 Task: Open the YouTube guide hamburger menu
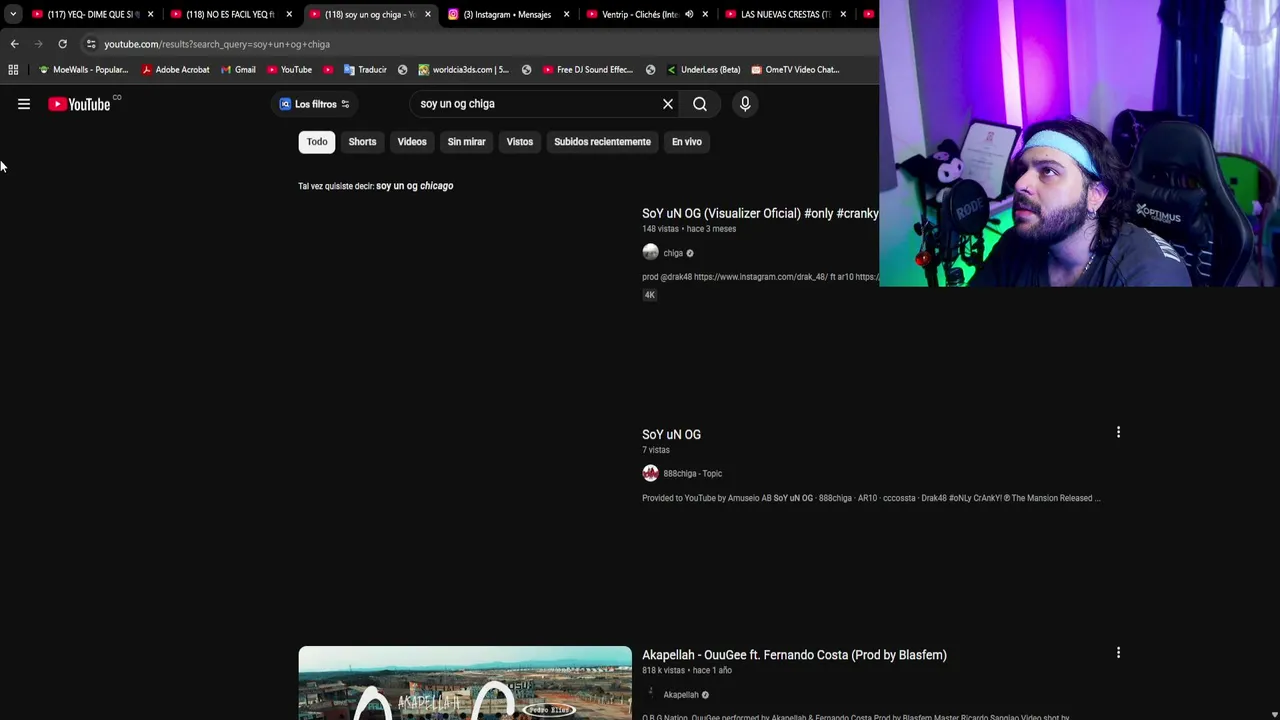tap(24, 104)
